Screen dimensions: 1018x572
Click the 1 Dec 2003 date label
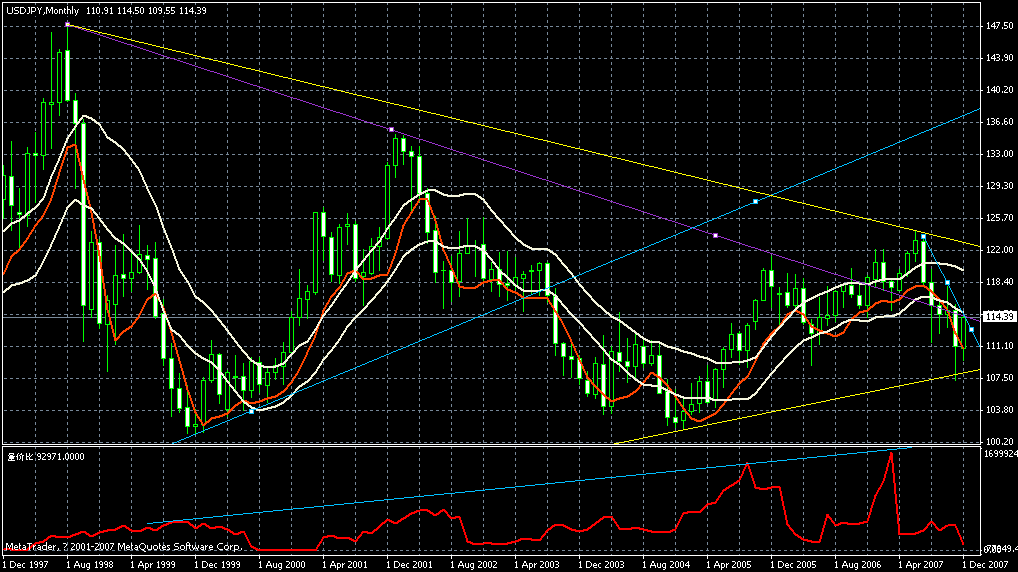click(602, 565)
